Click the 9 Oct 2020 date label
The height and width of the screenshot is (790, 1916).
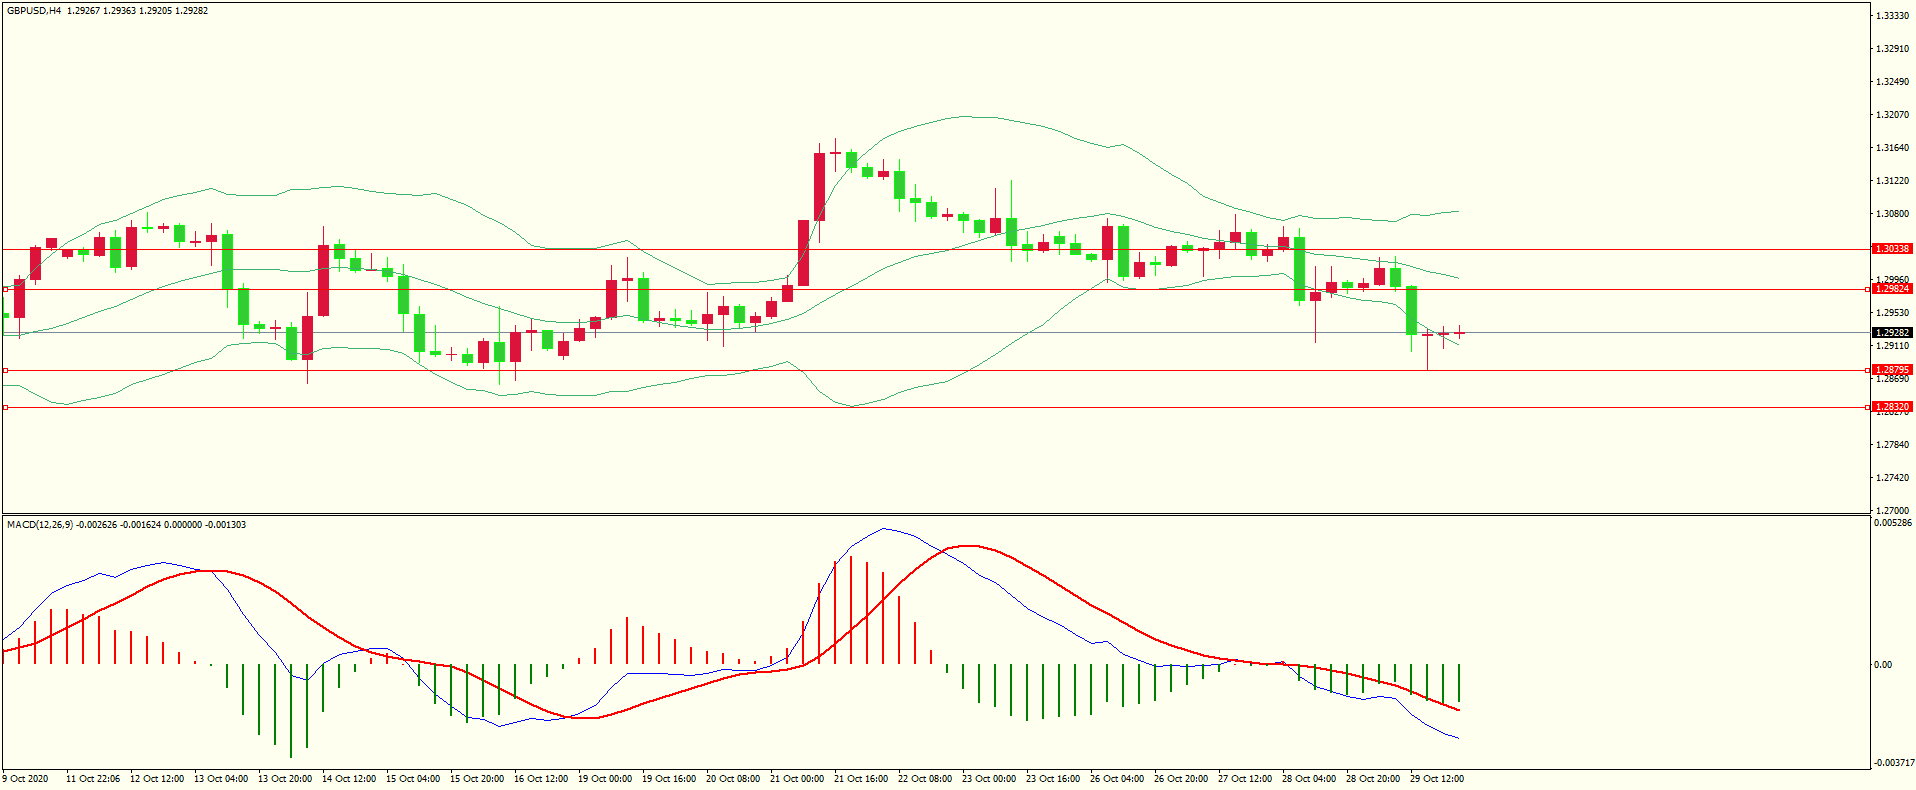[25, 779]
